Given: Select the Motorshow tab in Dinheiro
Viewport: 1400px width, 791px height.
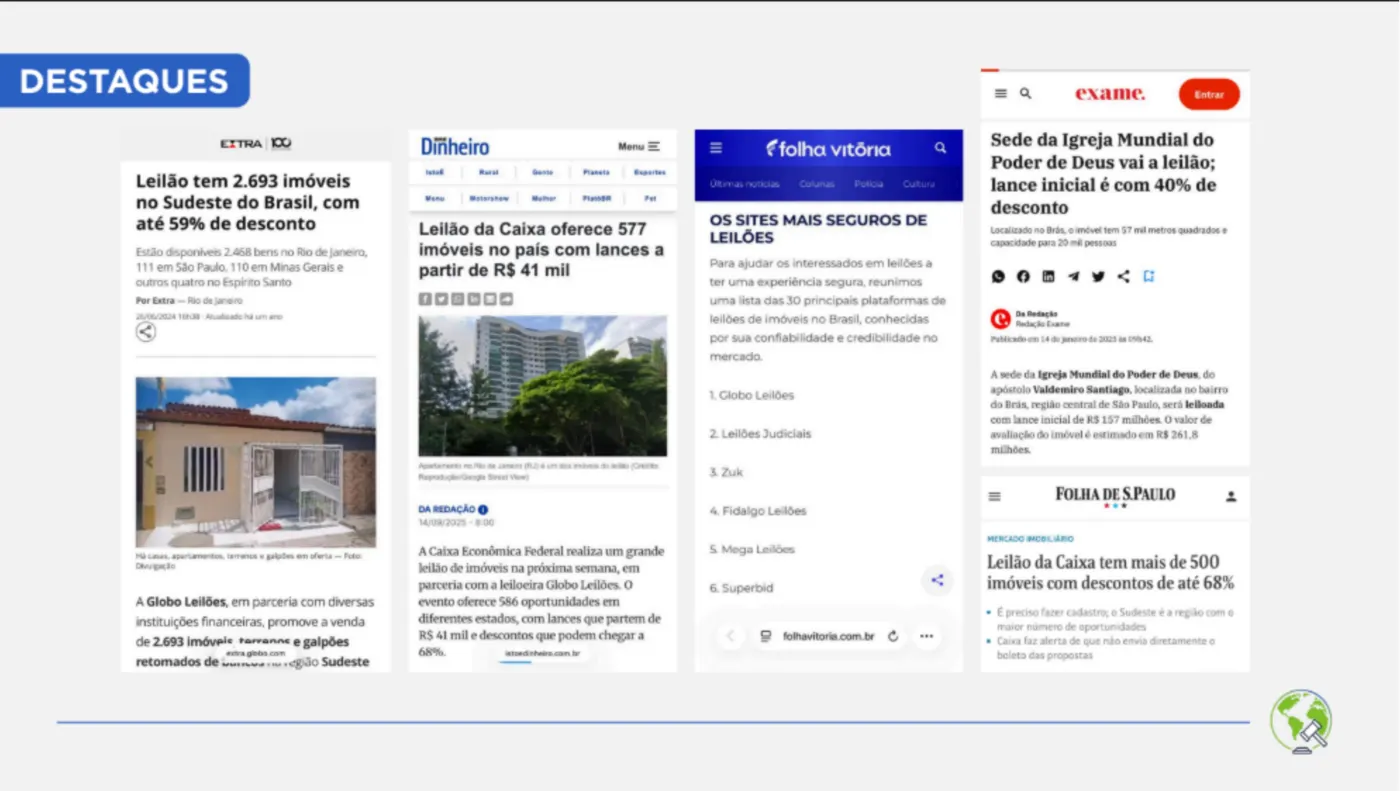Looking at the screenshot, I should (x=489, y=198).
